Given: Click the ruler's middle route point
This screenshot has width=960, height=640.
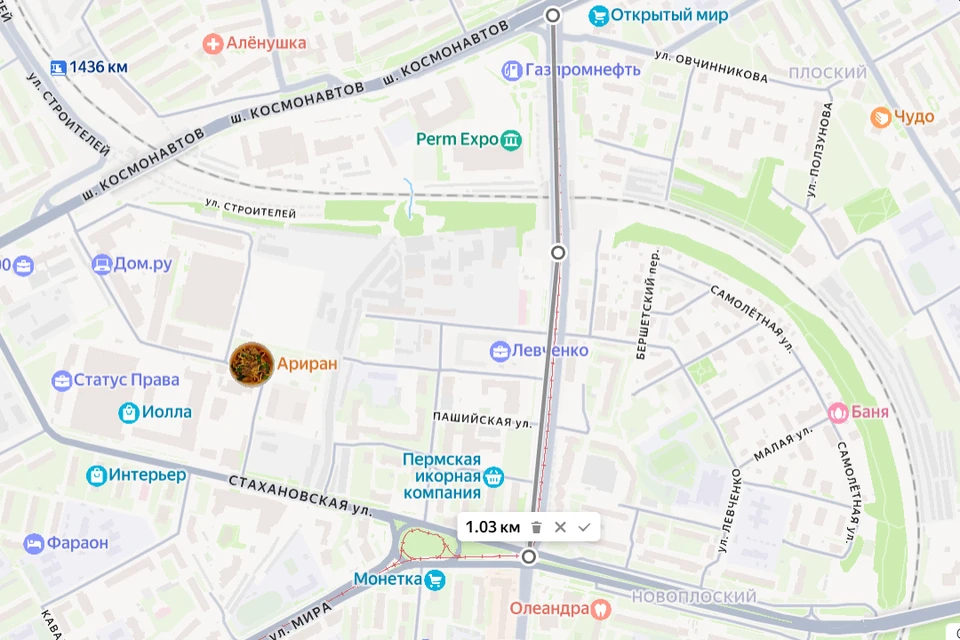Looking at the screenshot, I should tap(558, 252).
